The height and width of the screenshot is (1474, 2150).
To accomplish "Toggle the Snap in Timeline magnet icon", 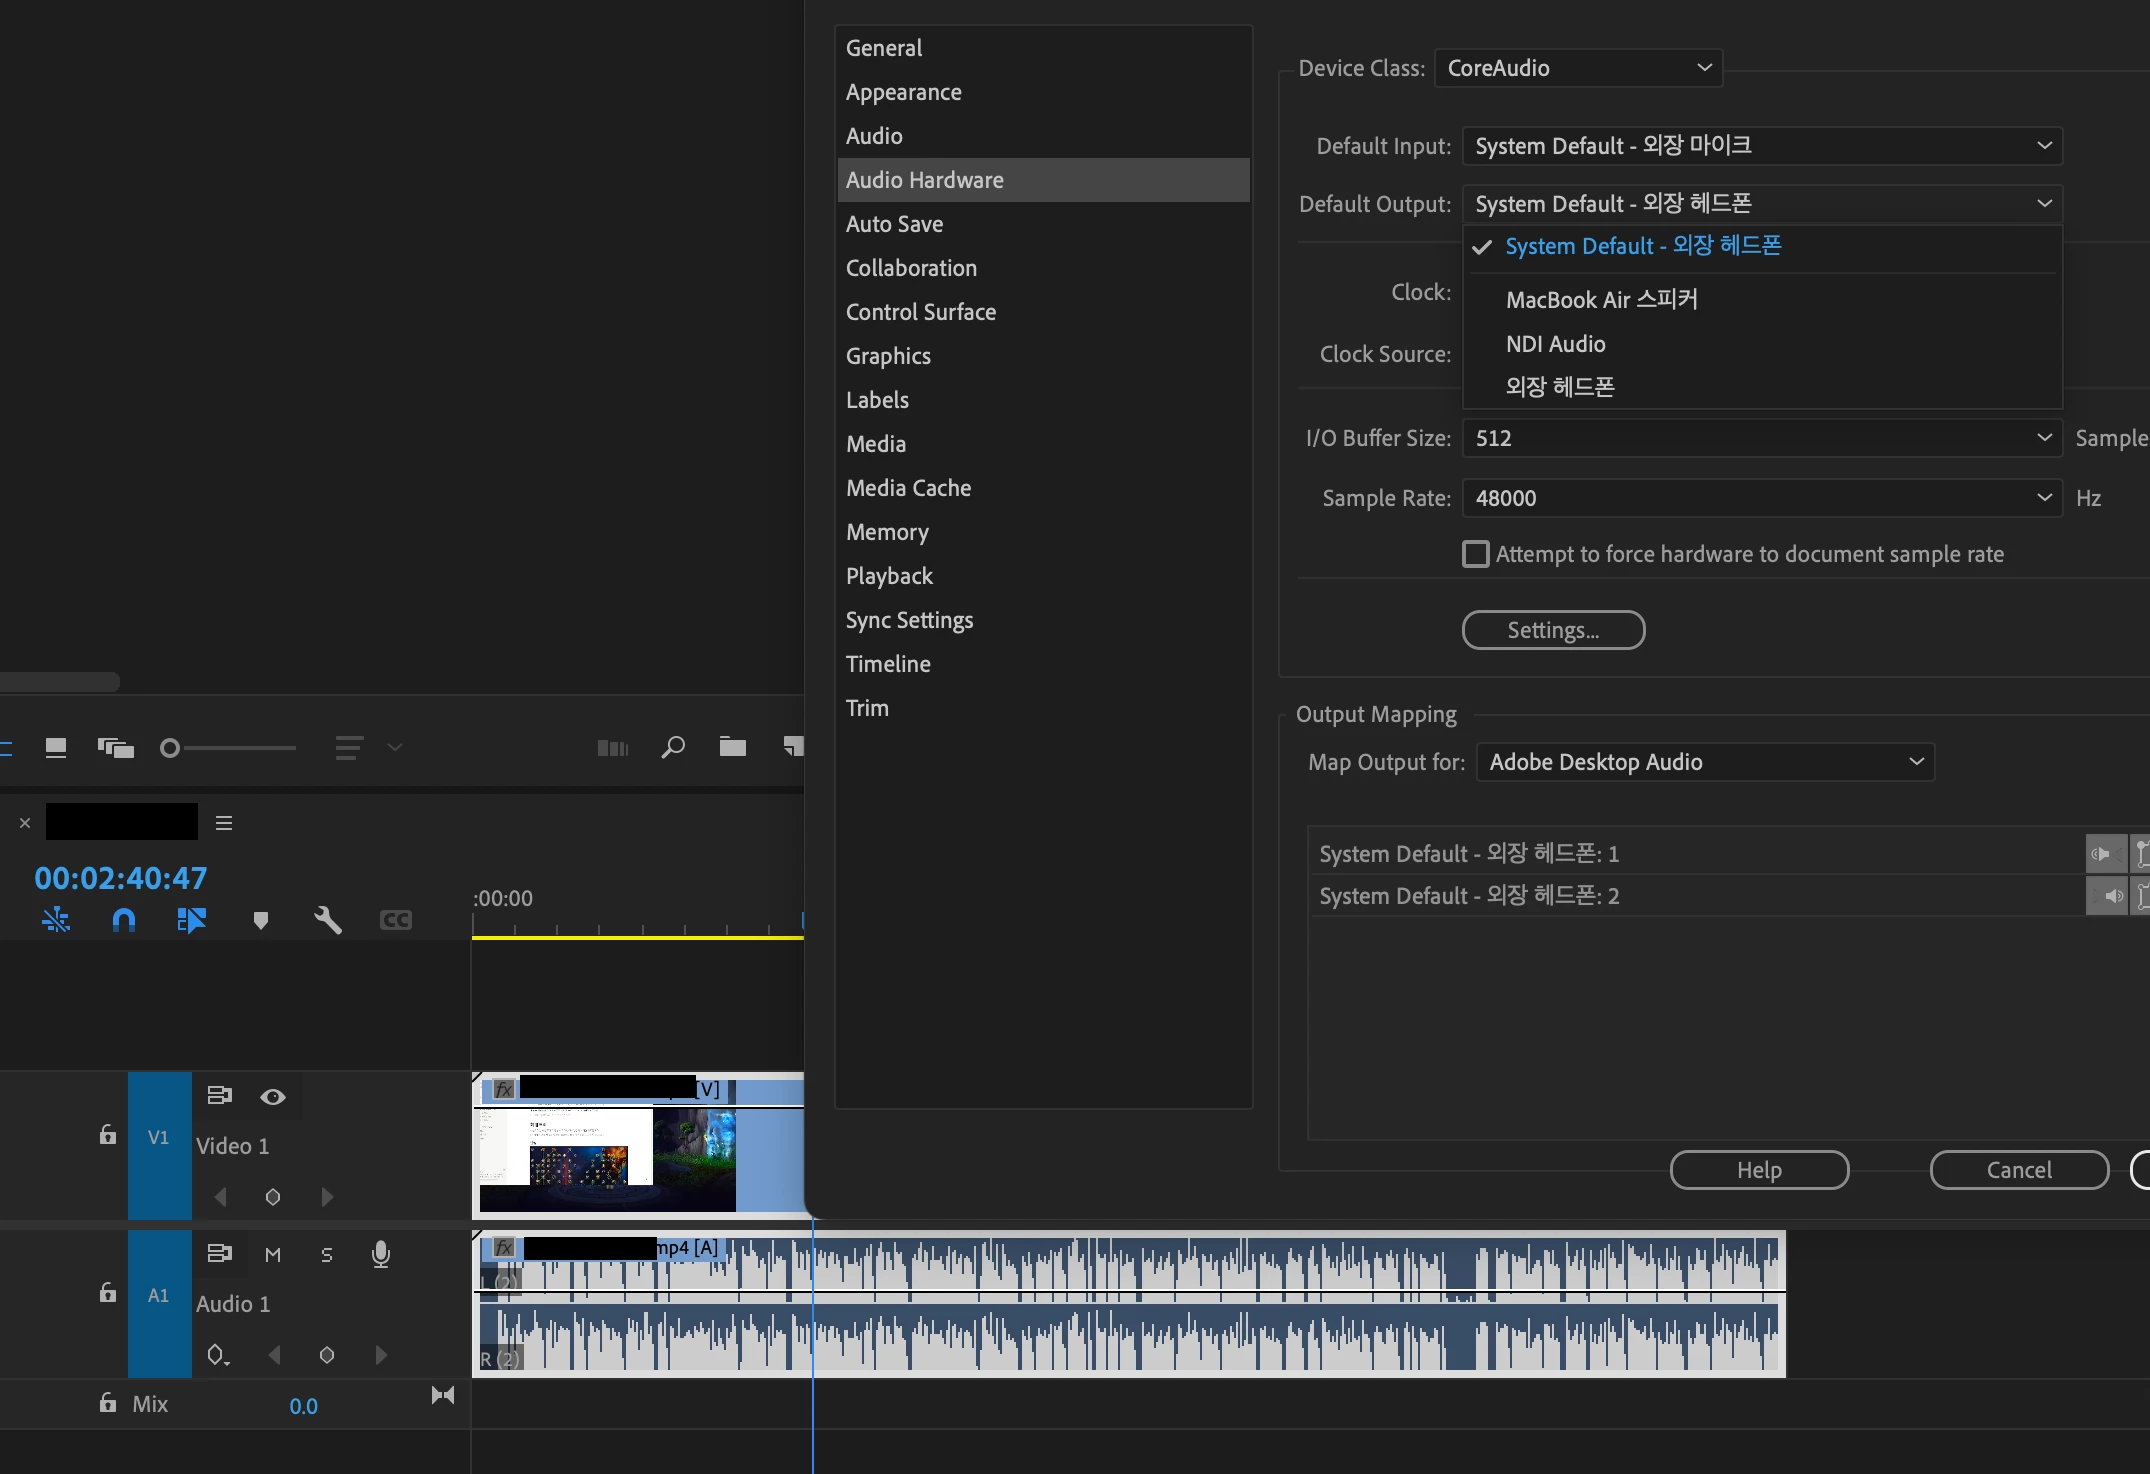I will 124,920.
